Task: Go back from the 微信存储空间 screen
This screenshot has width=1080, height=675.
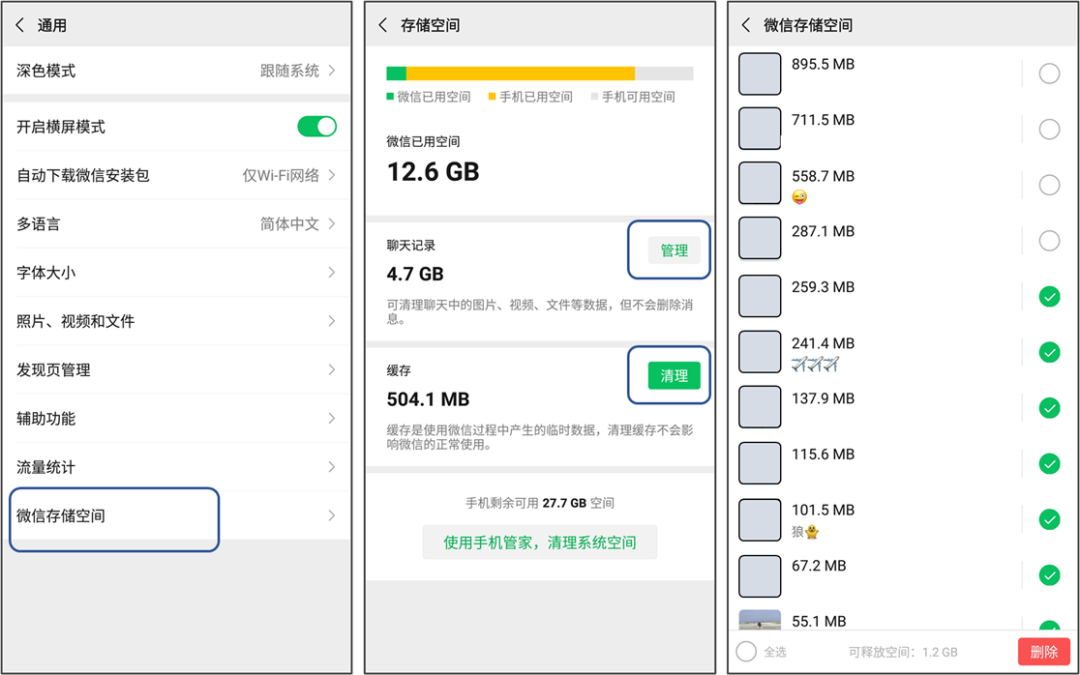Action: pyautogui.click(x=746, y=25)
